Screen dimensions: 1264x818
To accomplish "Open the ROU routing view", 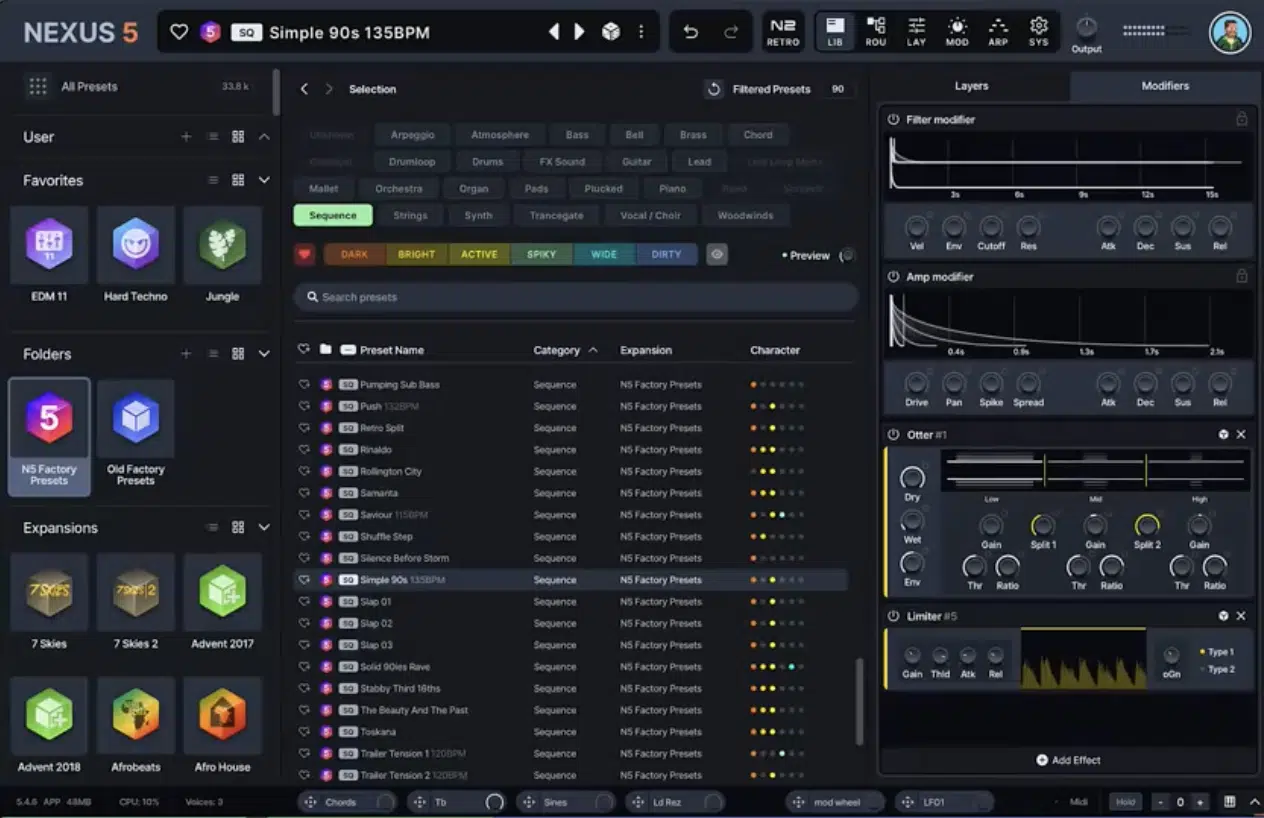I will click(x=876, y=31).
